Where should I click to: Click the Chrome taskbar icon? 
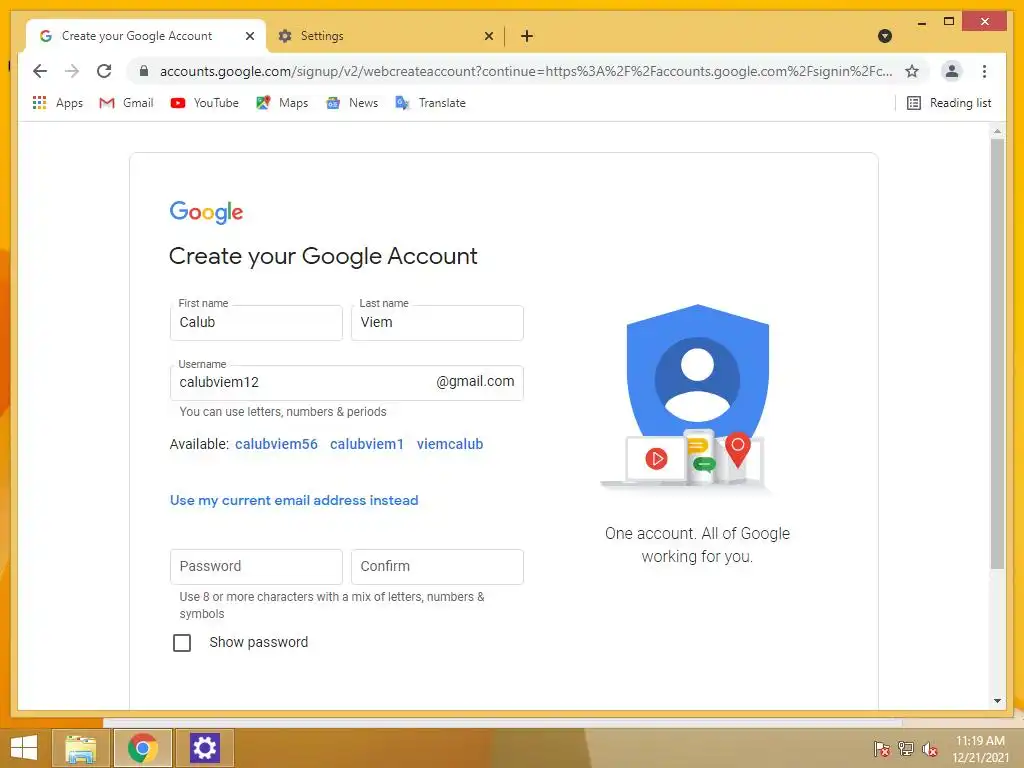tap(143, 748)
